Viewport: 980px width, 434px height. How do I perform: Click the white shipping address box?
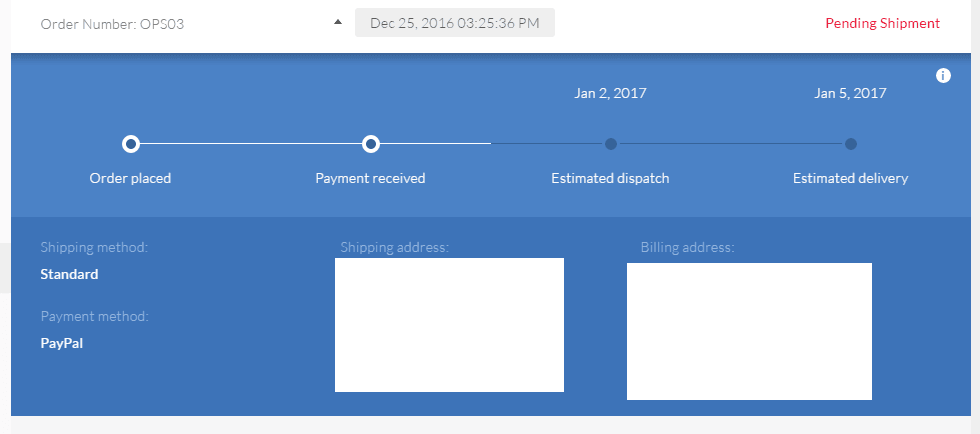click(449, 325)
